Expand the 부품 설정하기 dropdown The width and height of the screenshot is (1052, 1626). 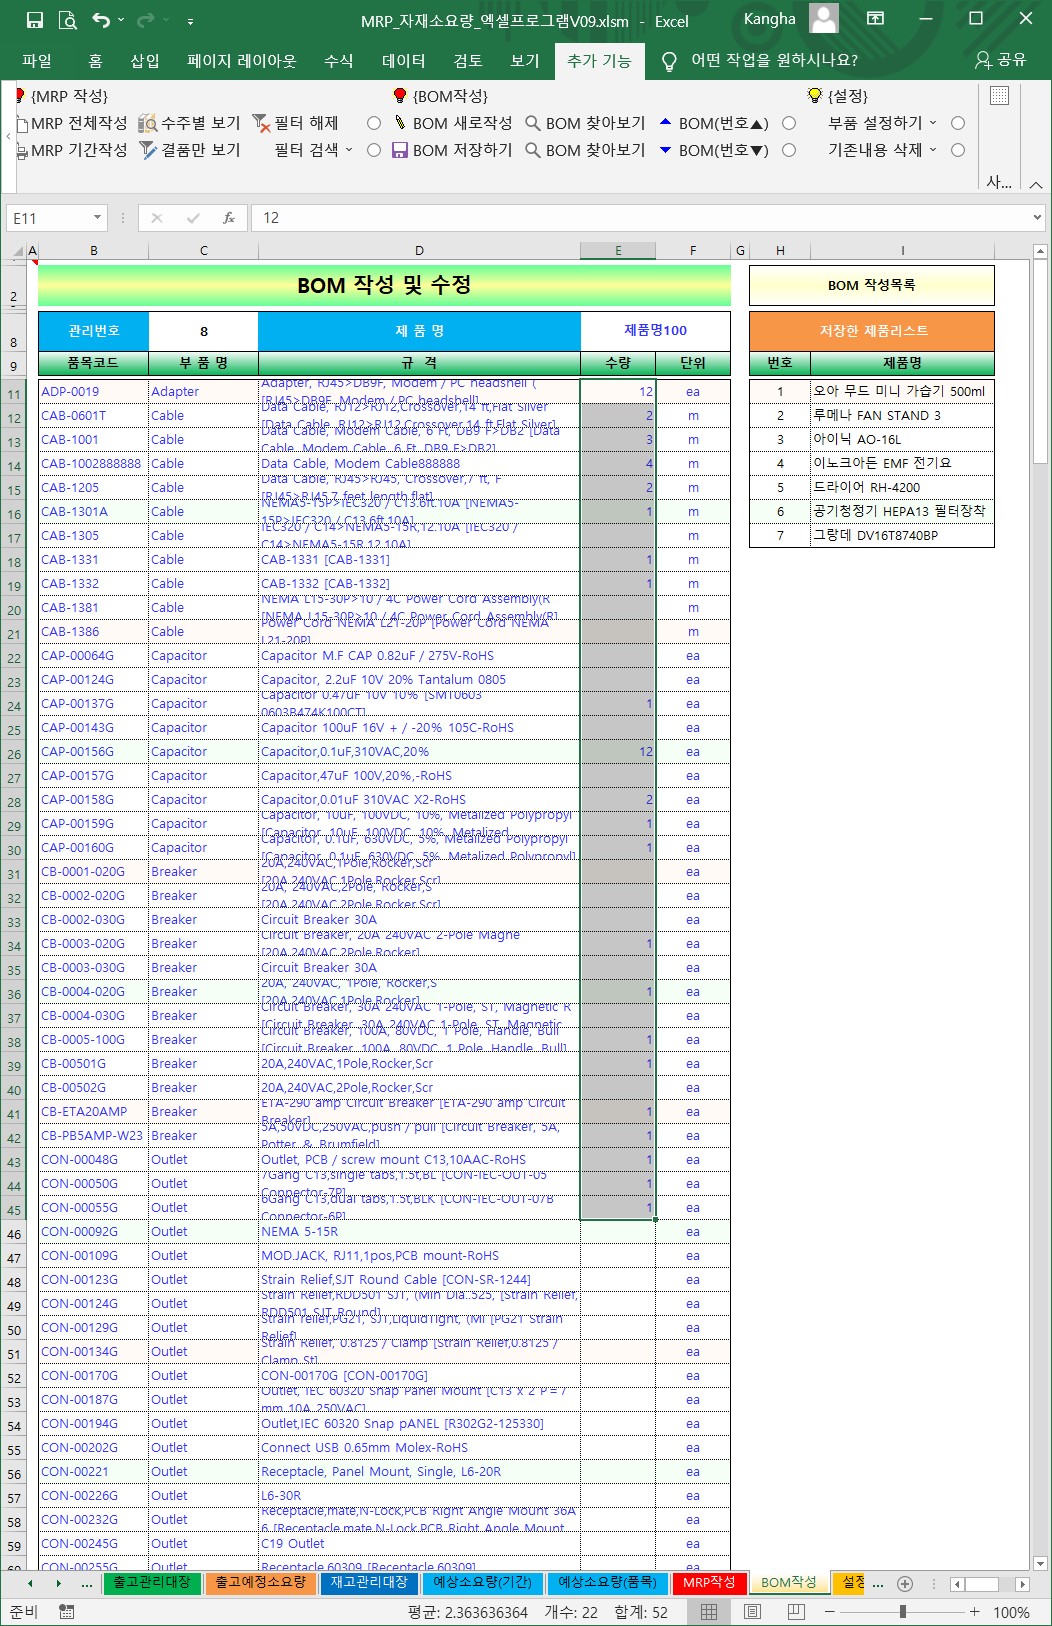(933, 123)
